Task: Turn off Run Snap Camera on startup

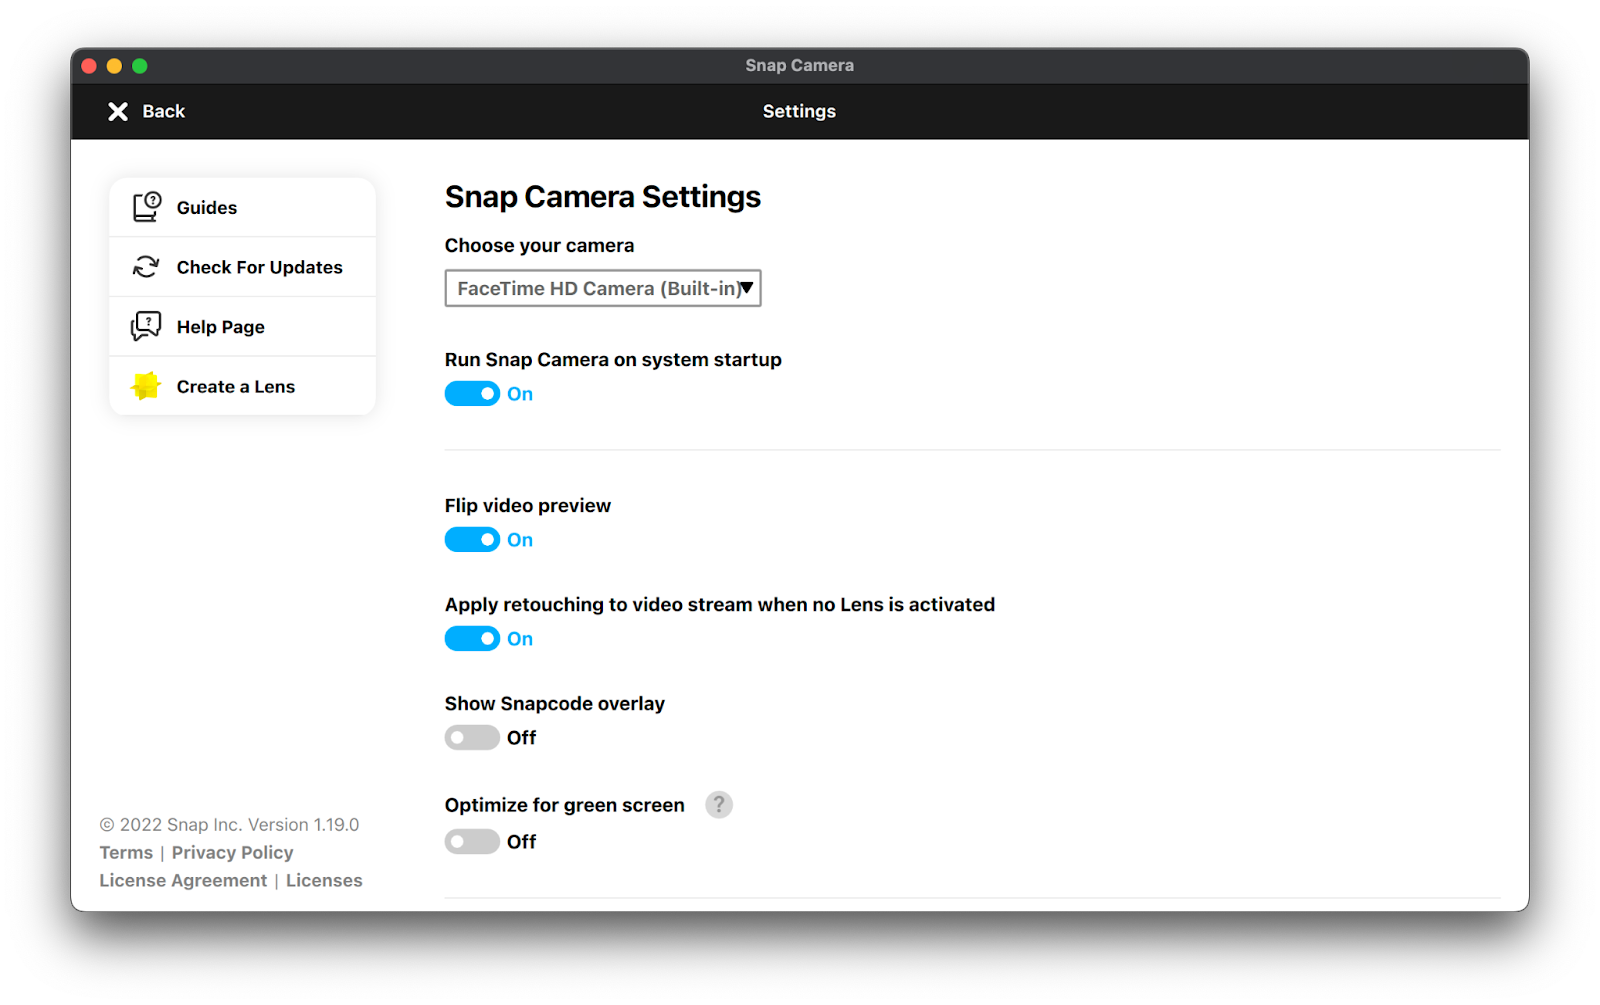Action: tap(472, 394)
